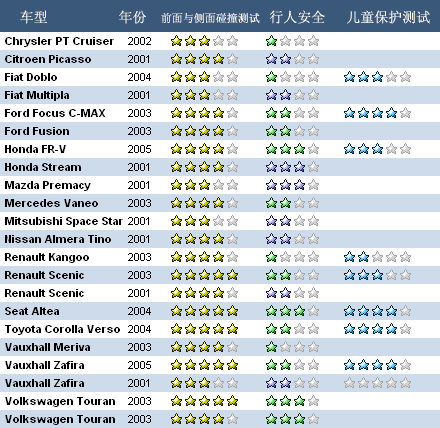Click the blue child protection stars for Fiat Doblo
Screen dimensions: 440x428
coord(377,77)
